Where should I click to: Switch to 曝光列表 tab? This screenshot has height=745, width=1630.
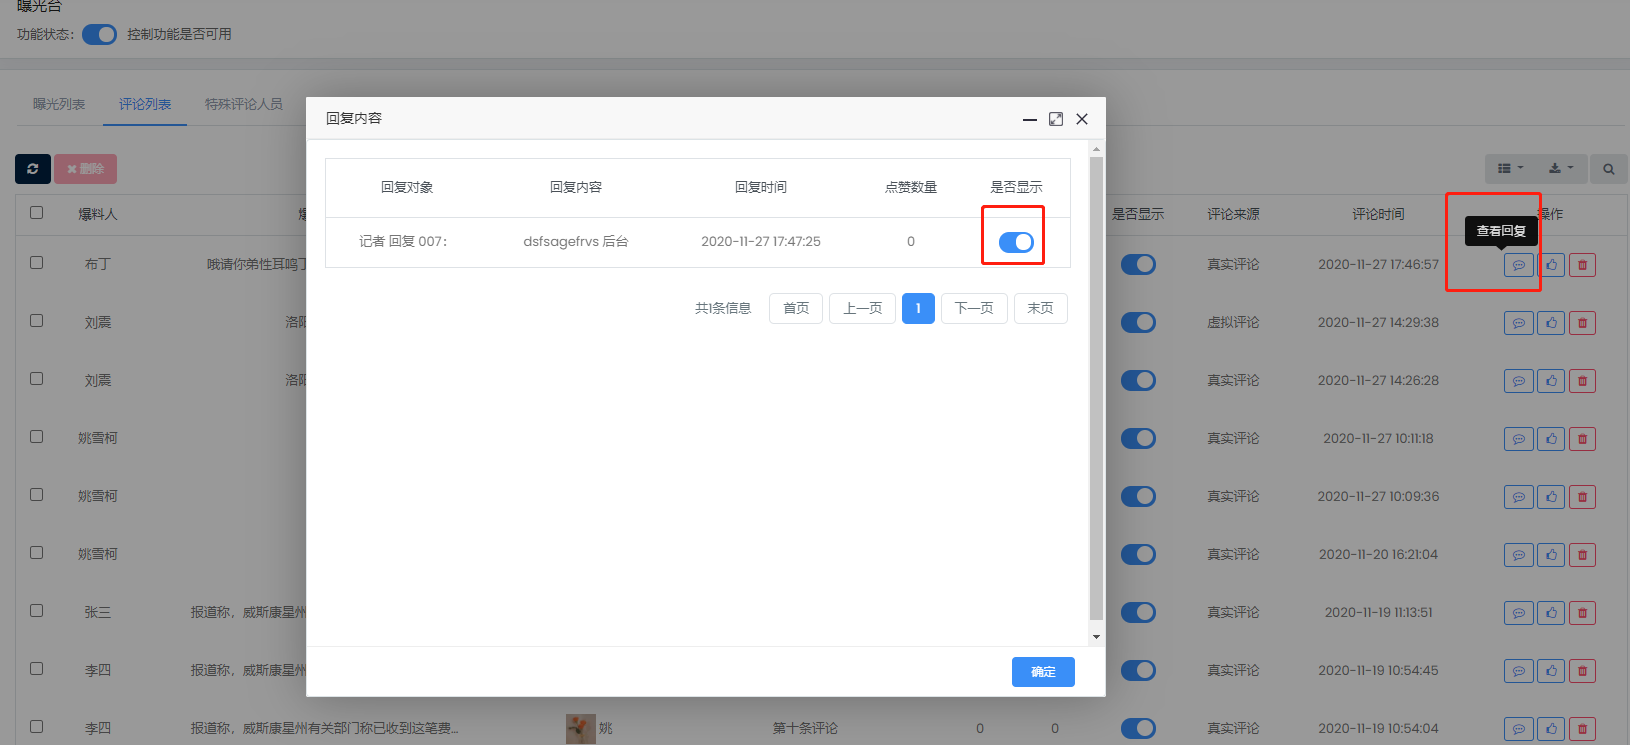pos(59,104)
